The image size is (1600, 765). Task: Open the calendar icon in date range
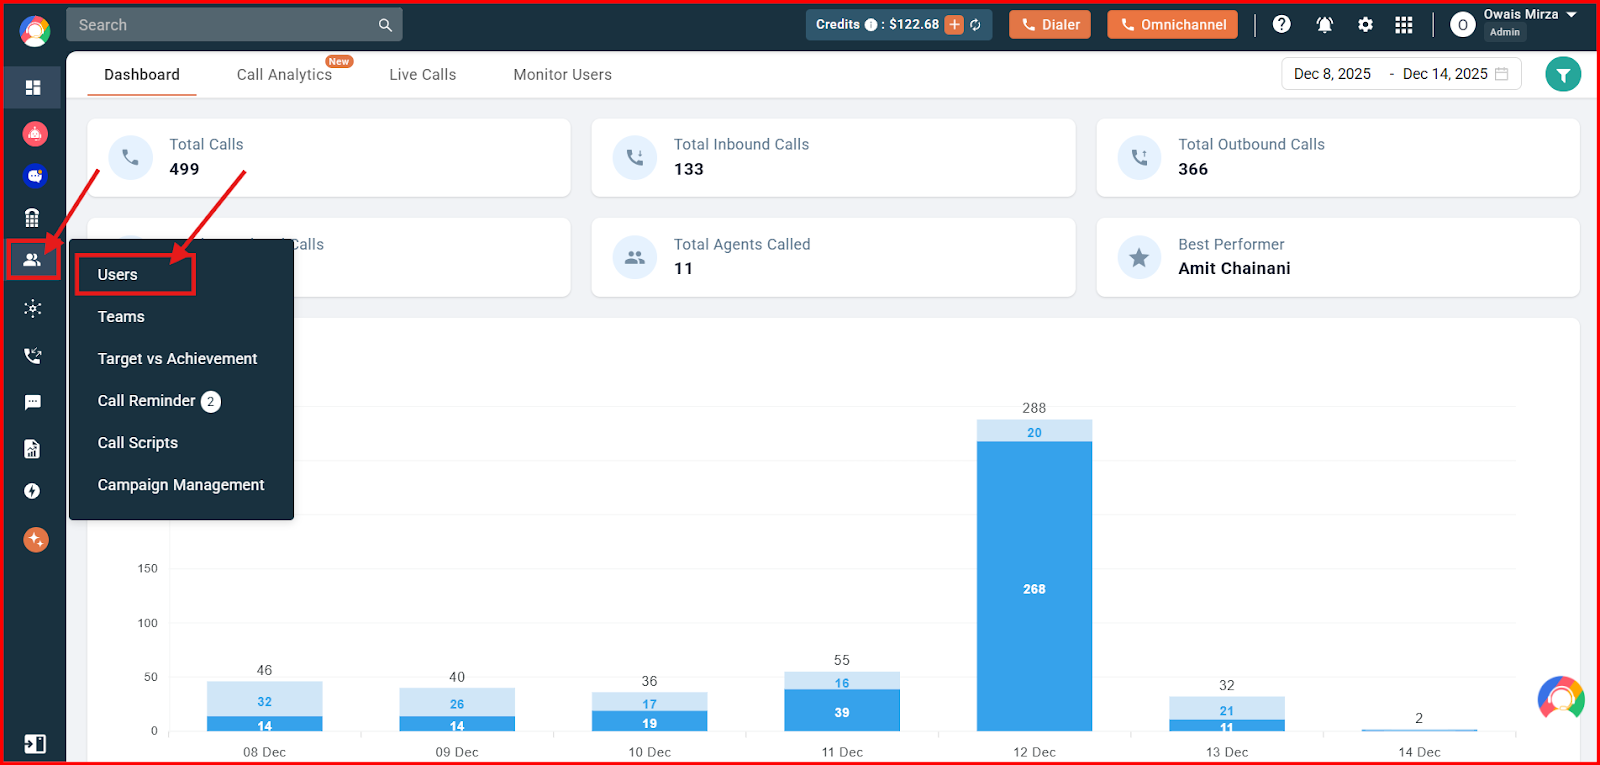(x=1501, y=74)
